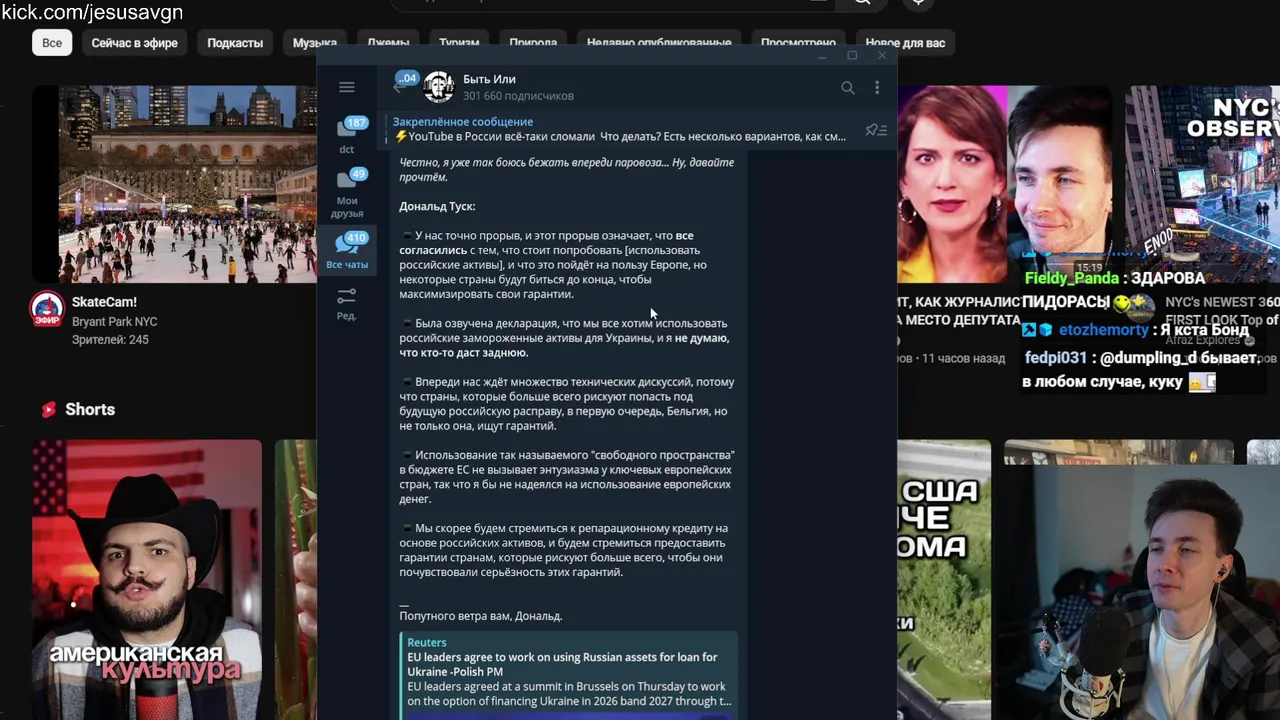
Task: Open the SkateCam! video title
Action: click(104, 302)
